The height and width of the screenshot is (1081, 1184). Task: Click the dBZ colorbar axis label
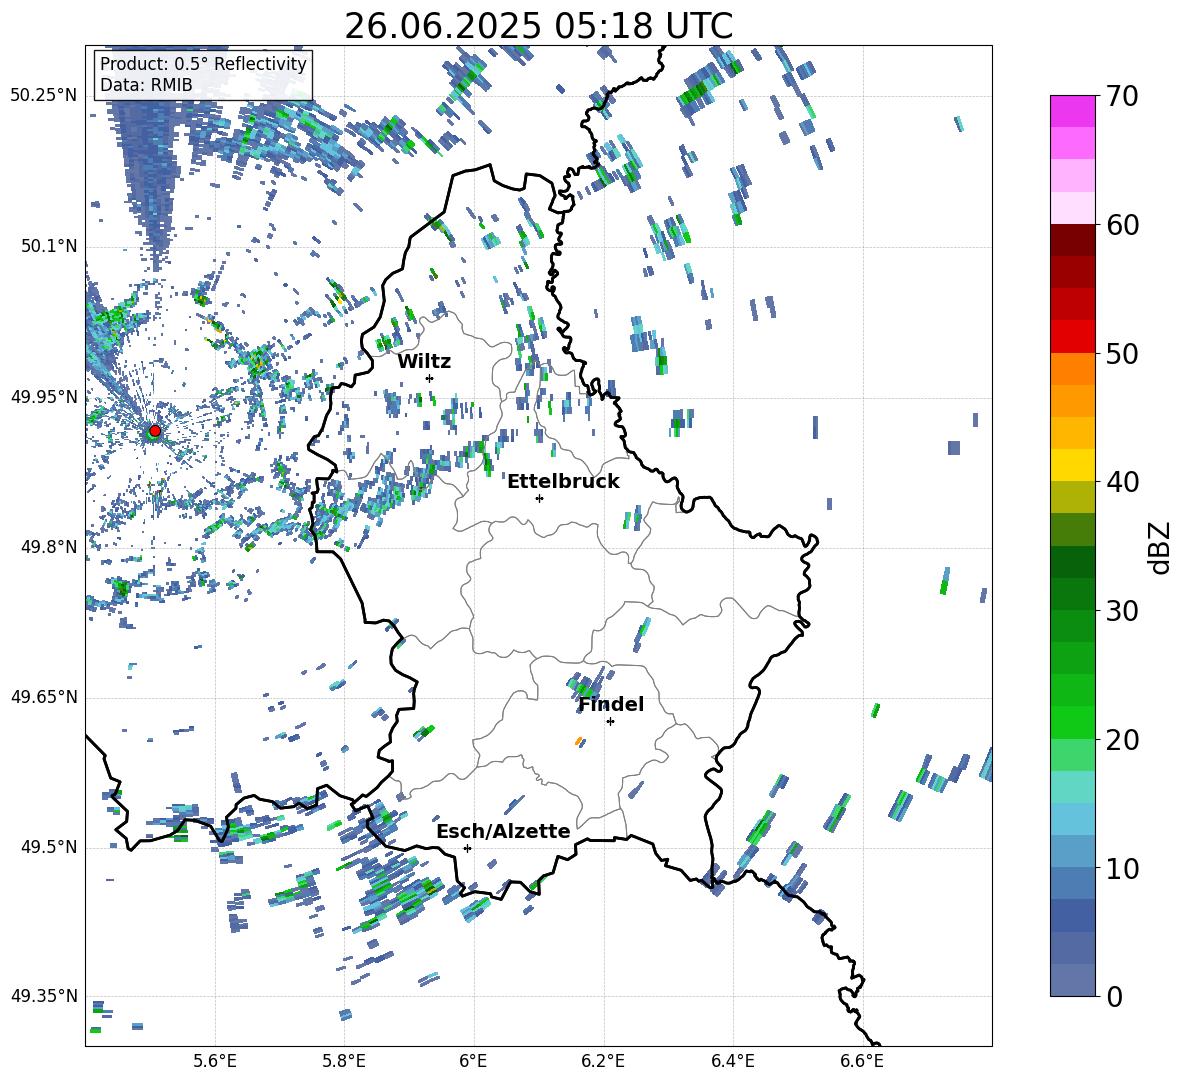[1161, 547]
